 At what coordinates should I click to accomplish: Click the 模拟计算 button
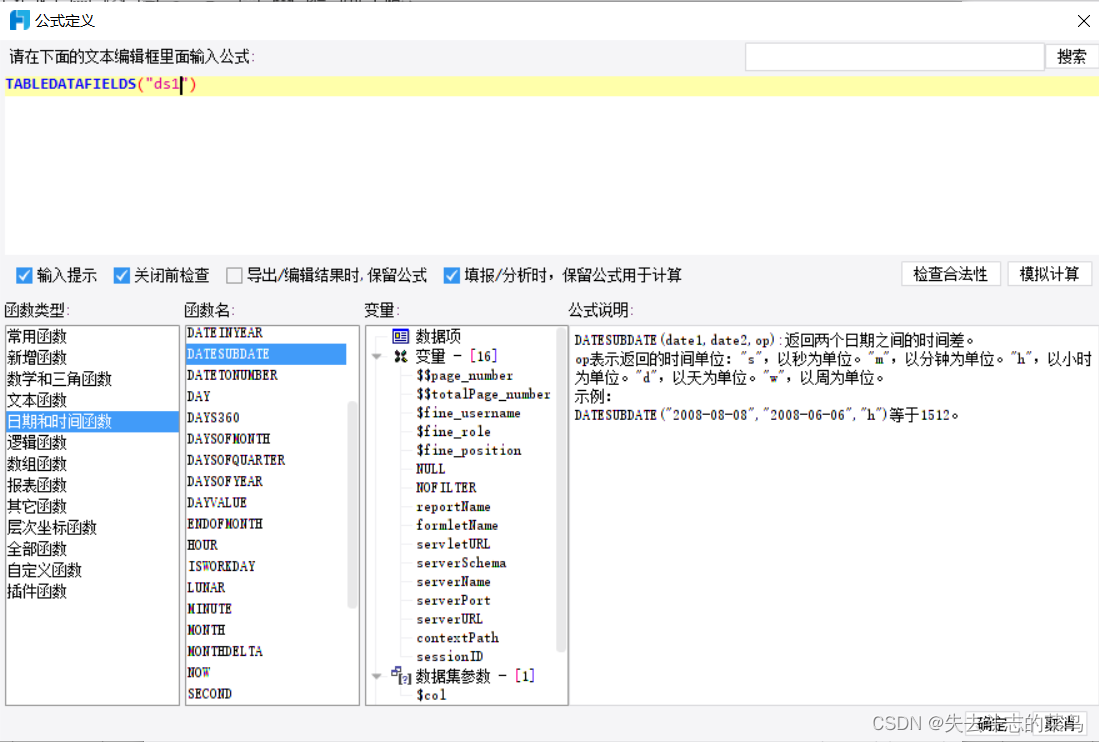tap(1049, 273)
